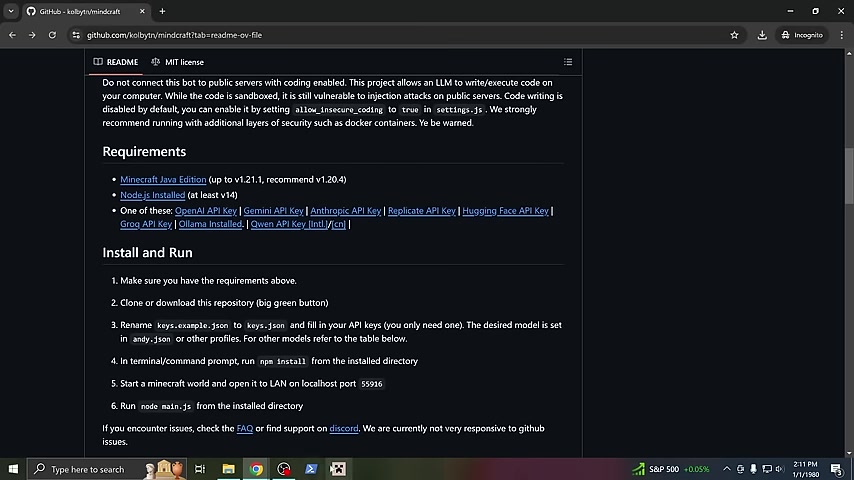854x480 pixels.
Task: Click the microphone tray icon
Action: [x=753, y=469]
